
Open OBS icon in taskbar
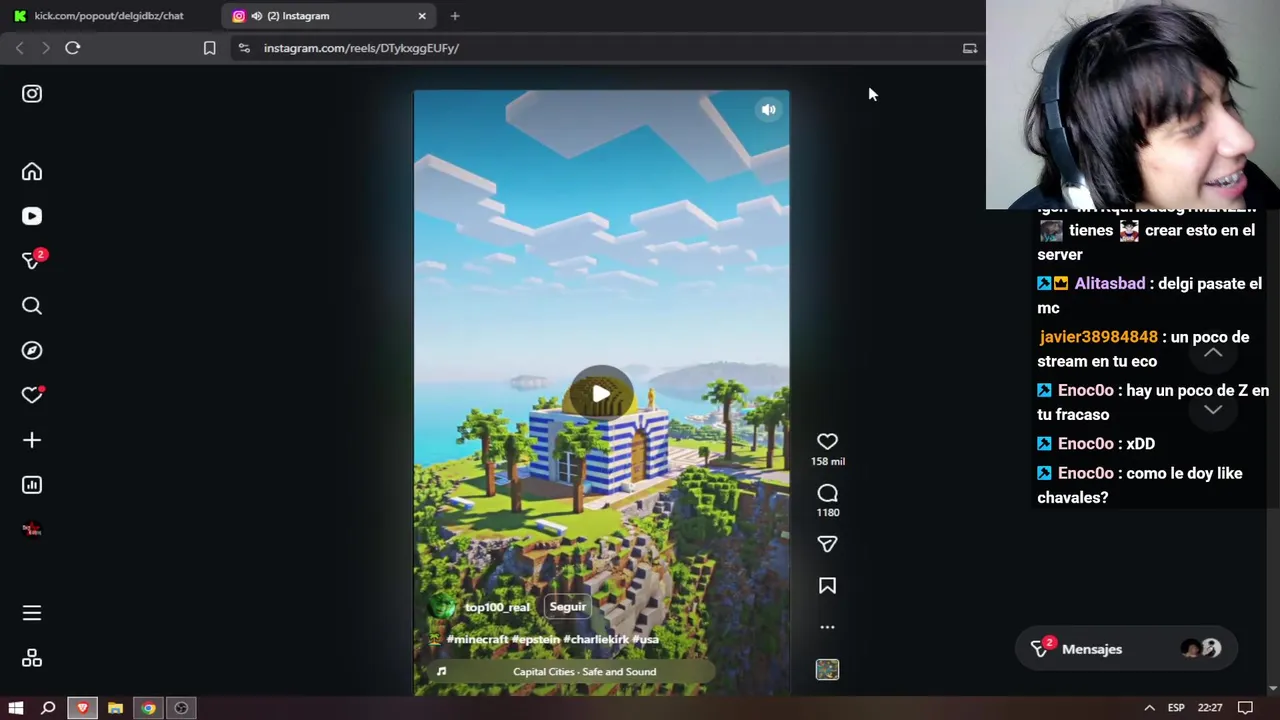click(181, 708)
